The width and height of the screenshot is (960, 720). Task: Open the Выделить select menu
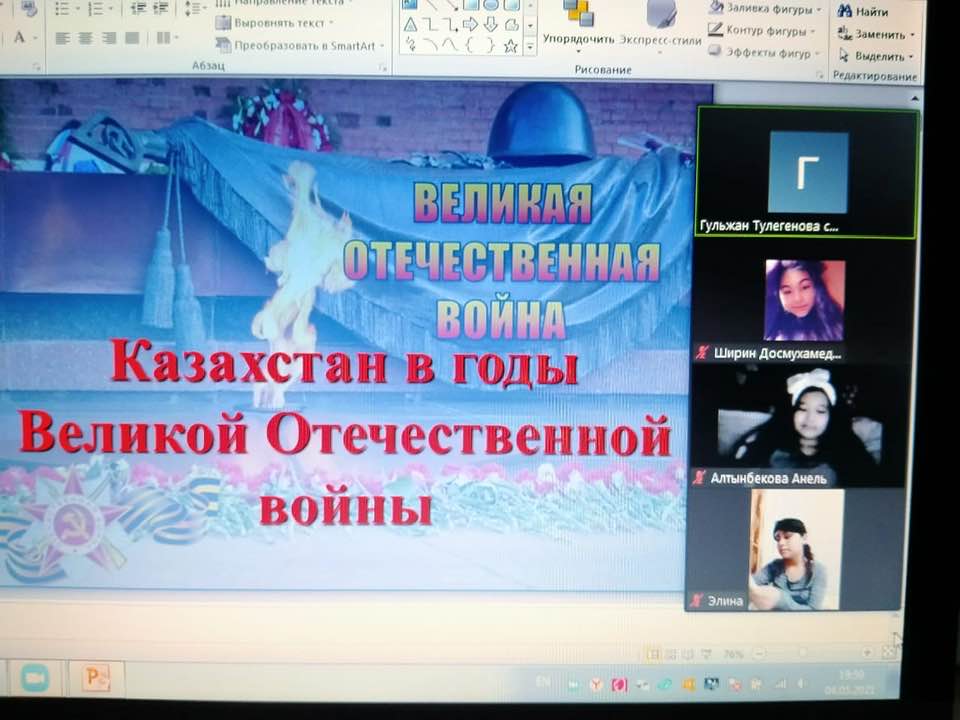[x=877, y=56]
